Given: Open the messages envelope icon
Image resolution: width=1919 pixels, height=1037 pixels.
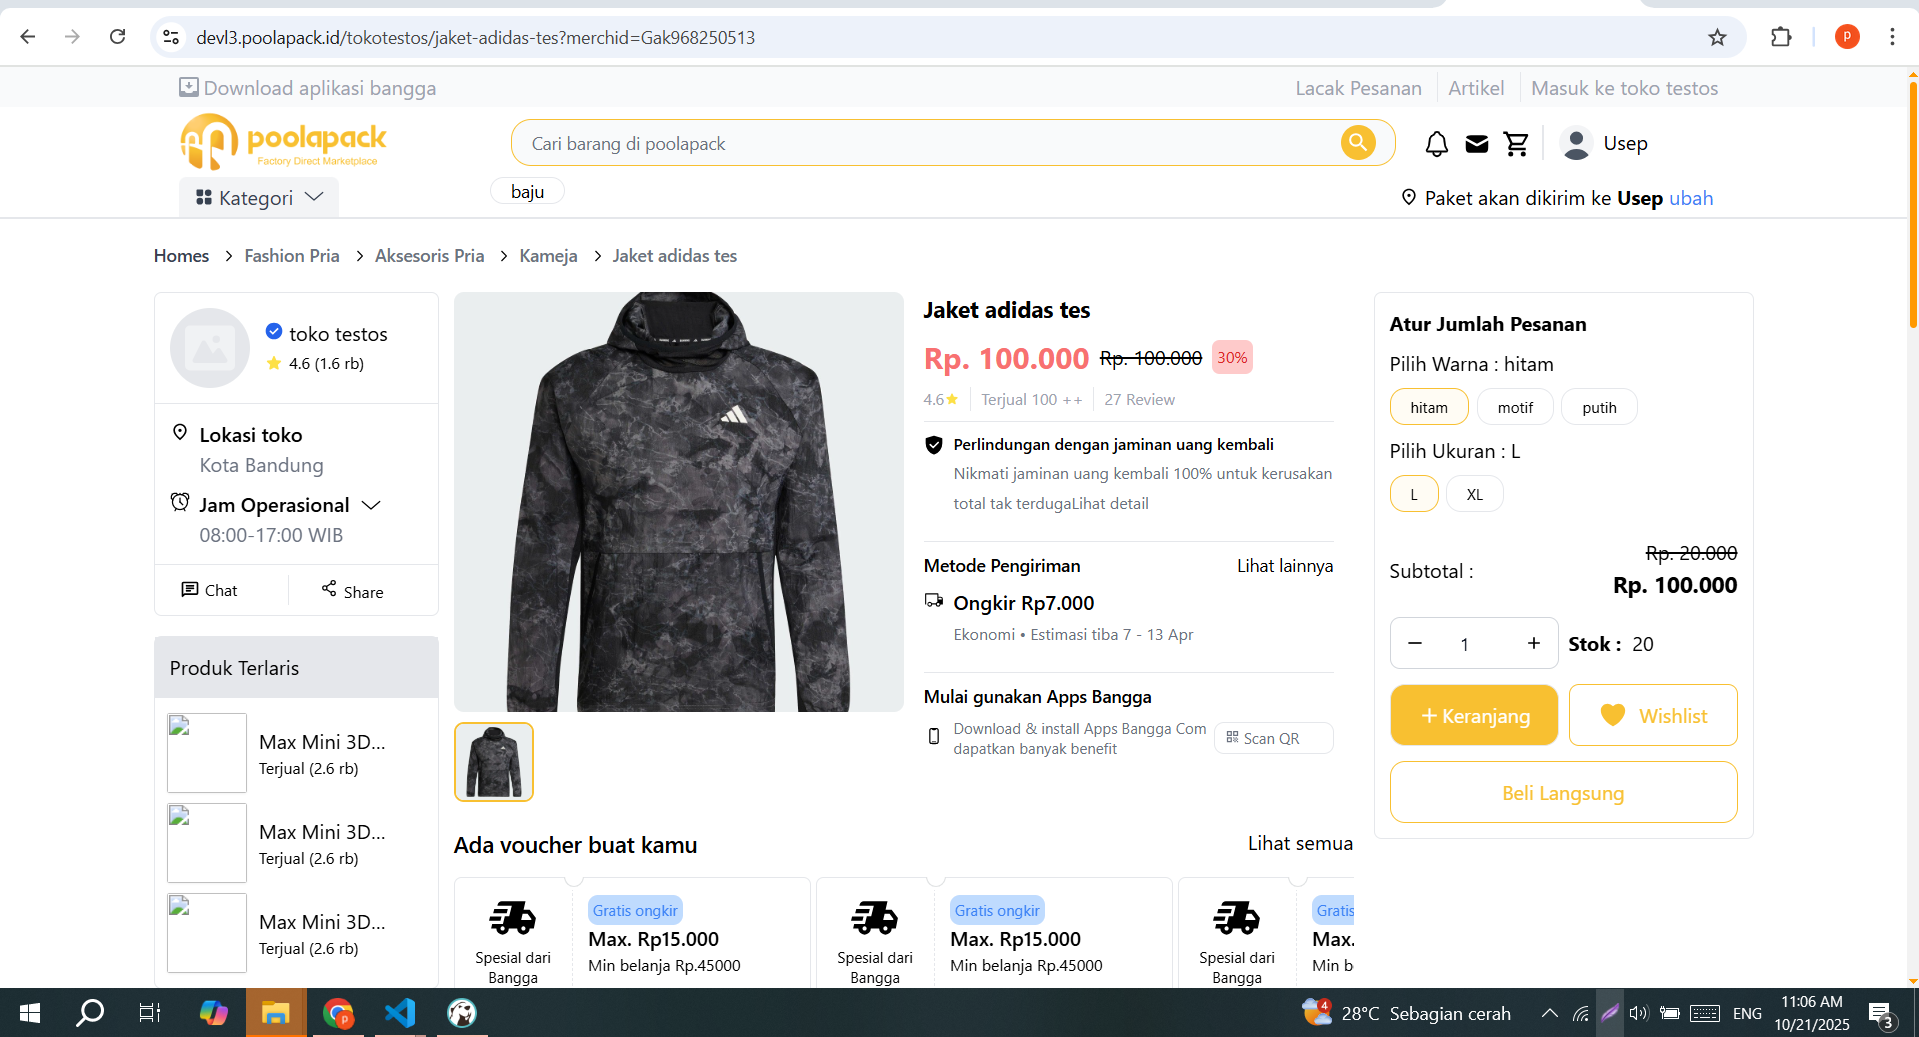Looking at the screenshot, I should pos(1477,145).
